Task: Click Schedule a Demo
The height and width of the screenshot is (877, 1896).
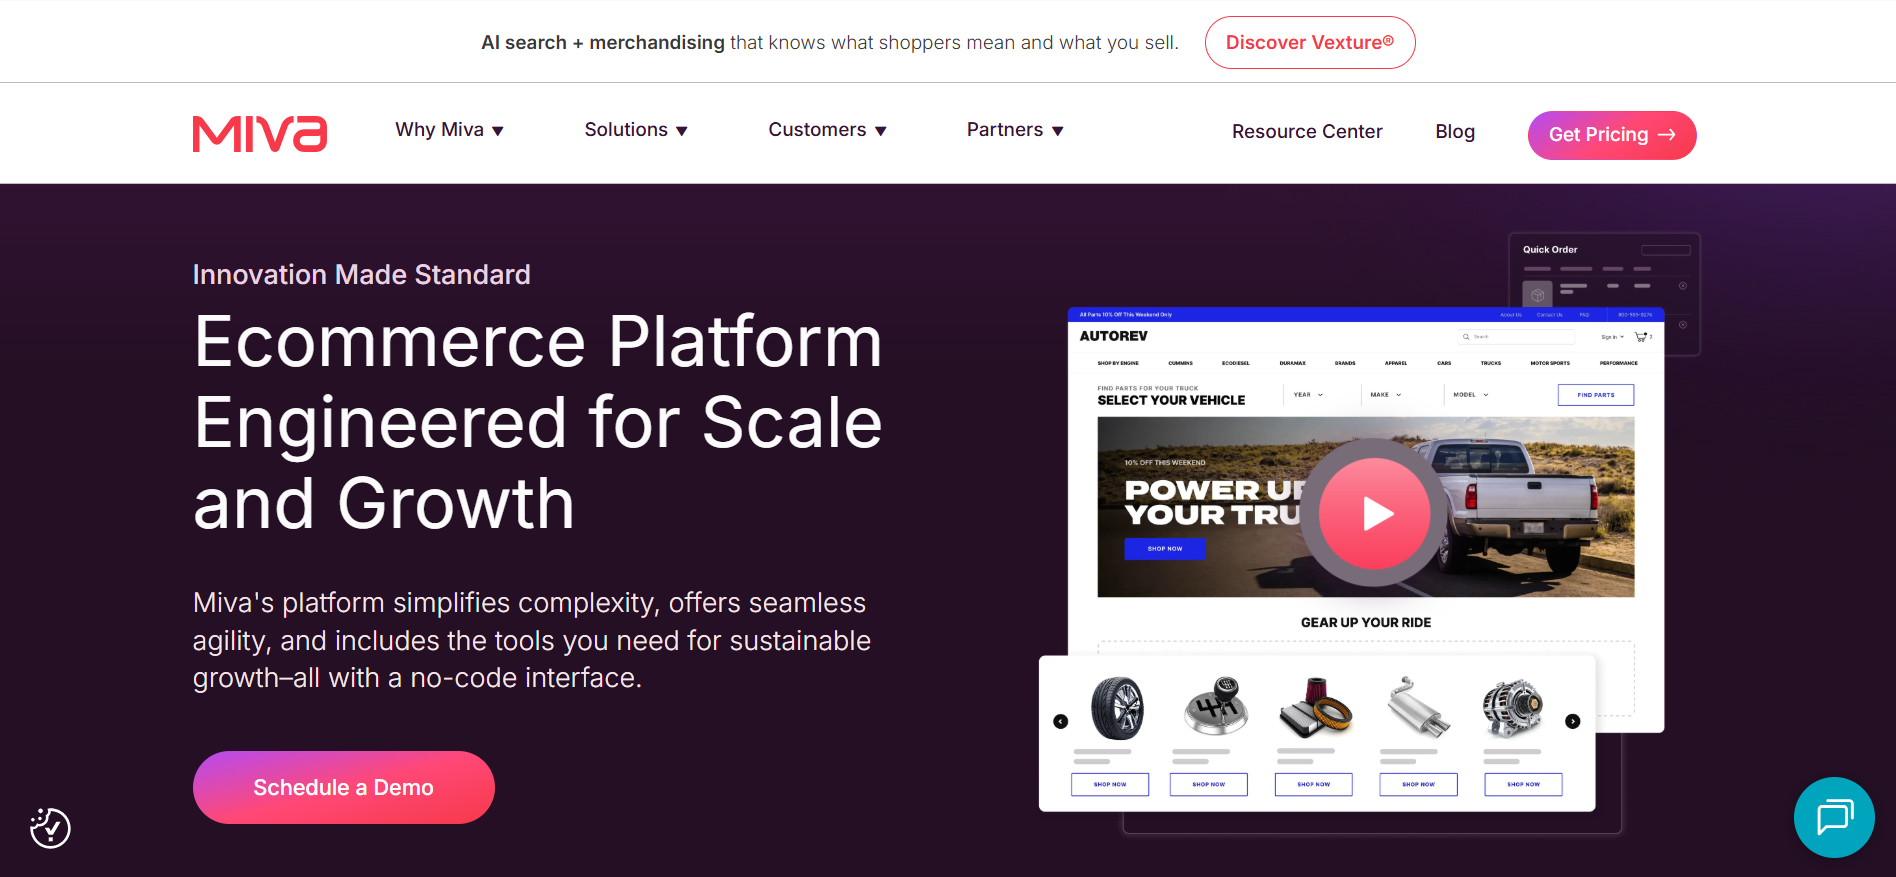Action: tap(343, 788)
